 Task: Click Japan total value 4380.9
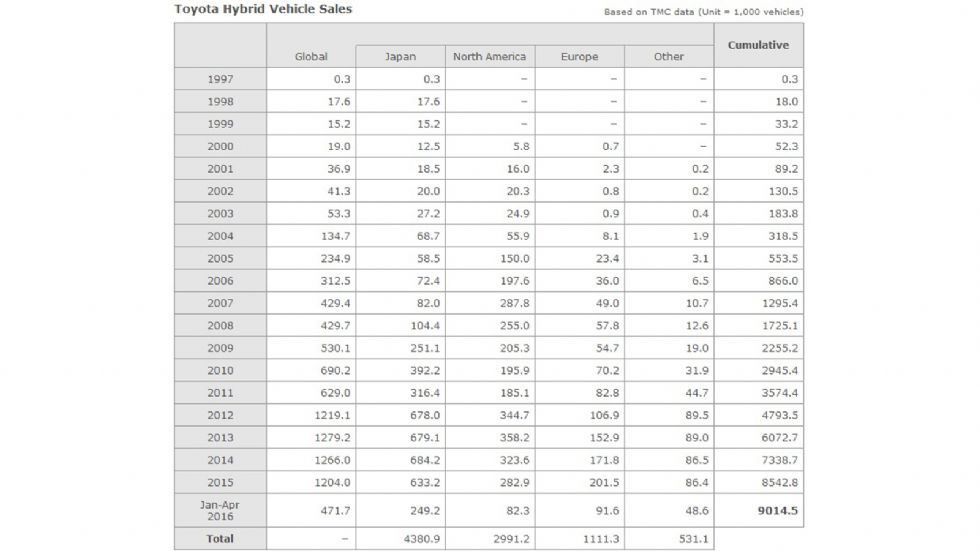pos(422,539)
